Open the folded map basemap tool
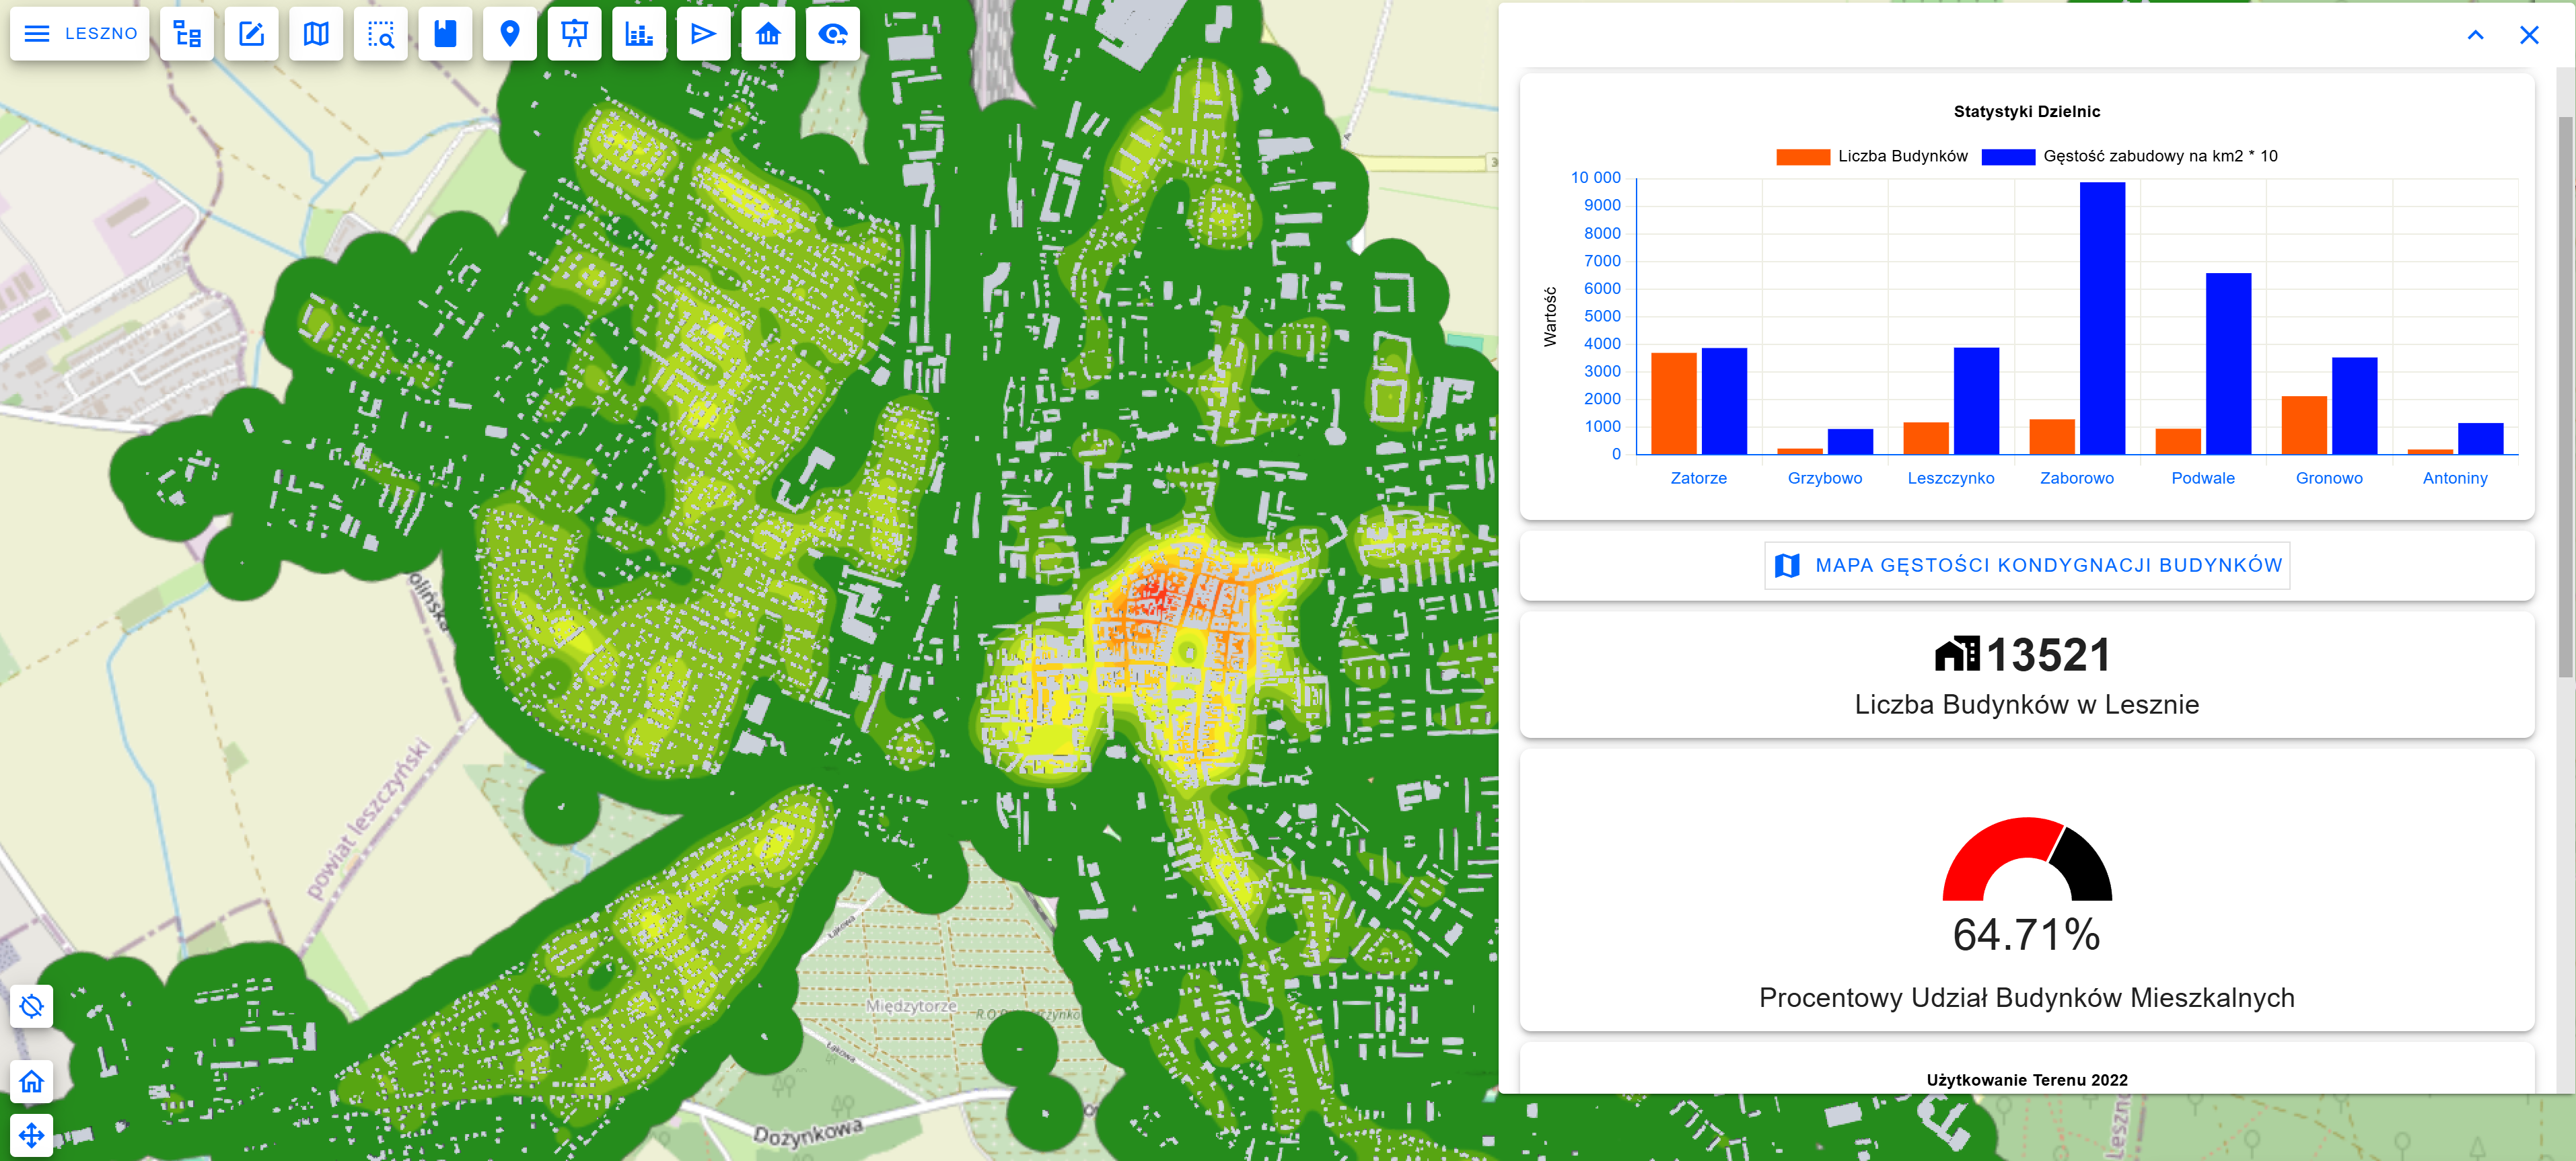This screenshot has width=2576, height=1161. tap(316, 34)
